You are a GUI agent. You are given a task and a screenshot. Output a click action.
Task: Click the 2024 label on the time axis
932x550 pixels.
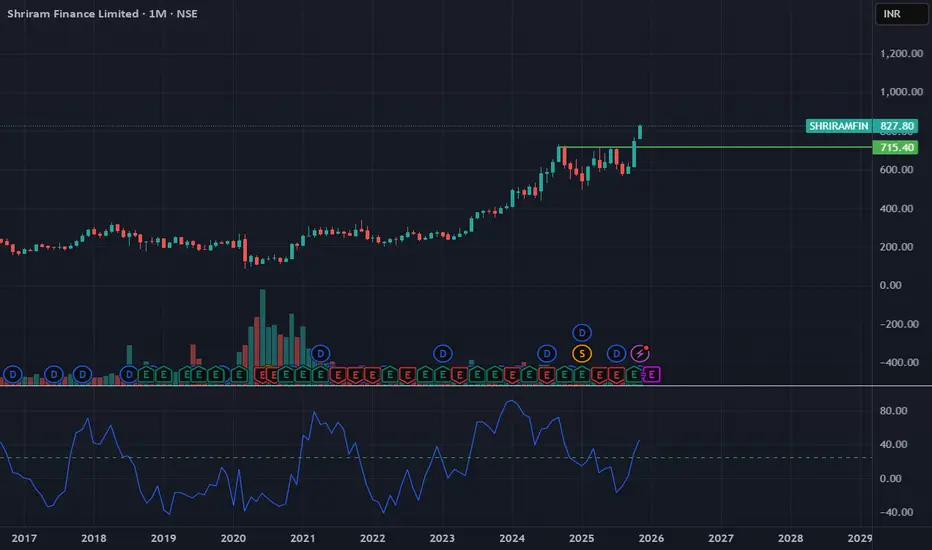[512, 538]
